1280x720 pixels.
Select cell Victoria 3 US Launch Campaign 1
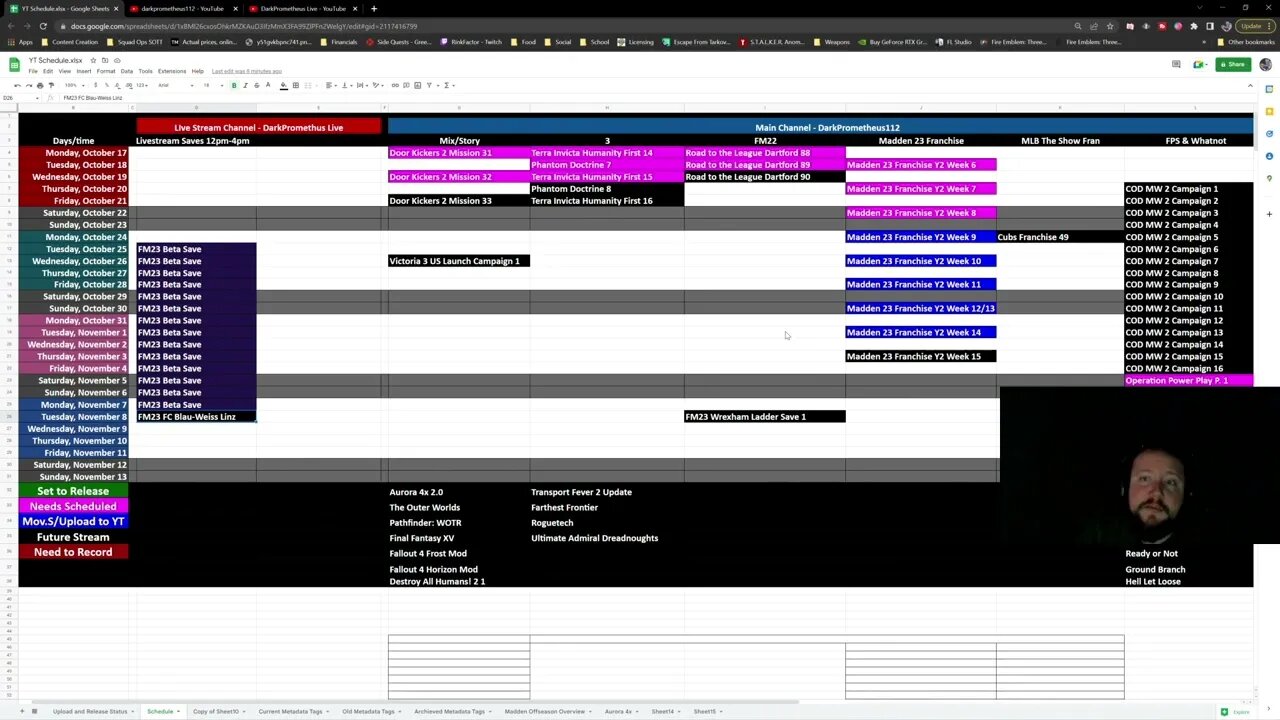coord(459,261)
